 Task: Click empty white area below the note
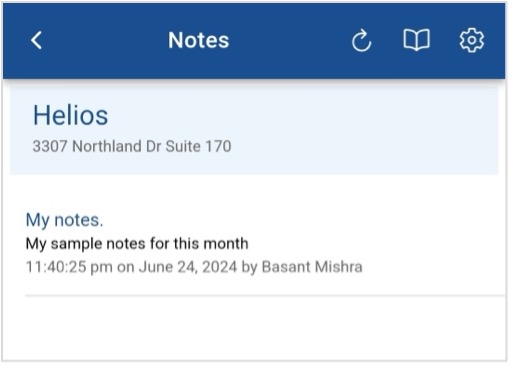pos(253,328)
